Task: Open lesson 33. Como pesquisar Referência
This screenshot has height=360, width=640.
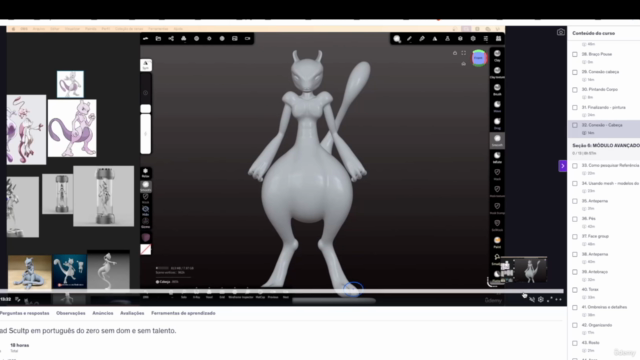Action: click(x=610, y=165)
